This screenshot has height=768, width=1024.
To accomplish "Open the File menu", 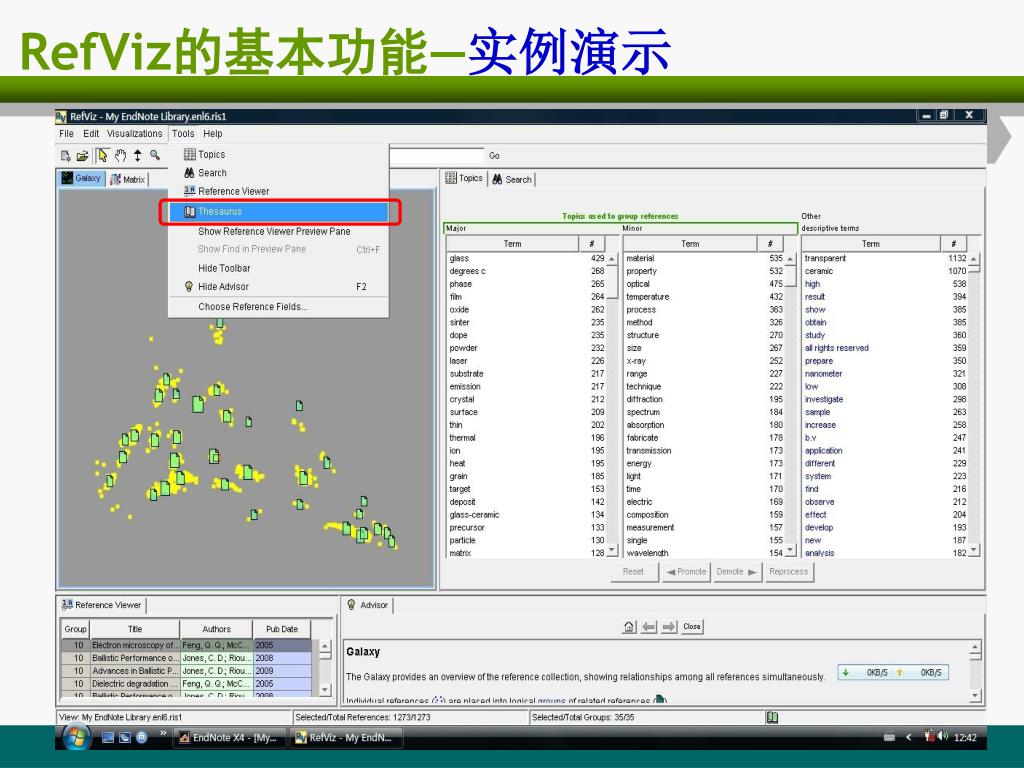I will click(x=66, y=133).
